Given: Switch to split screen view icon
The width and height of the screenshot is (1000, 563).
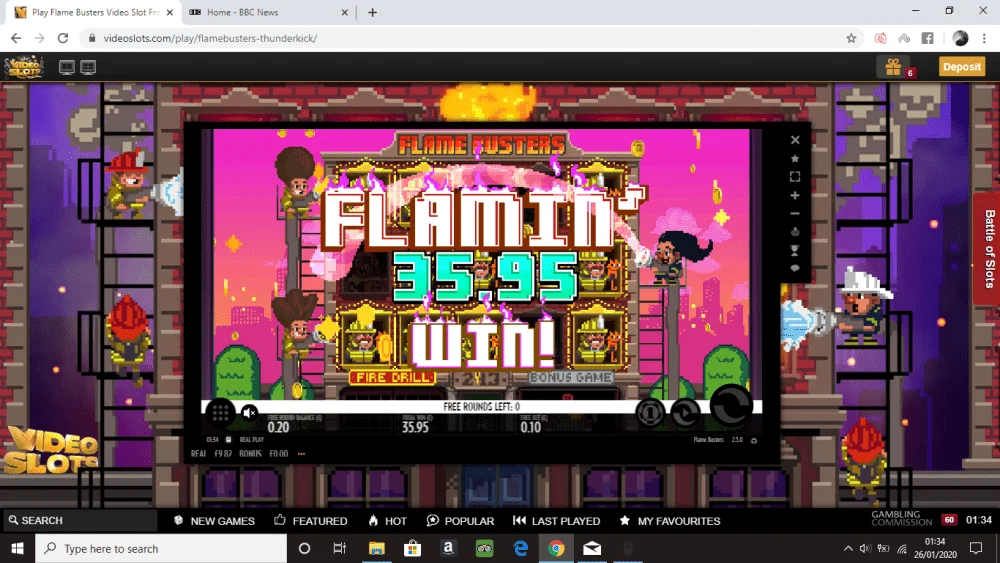Looking at the screenshot, I should pos(88,67).
